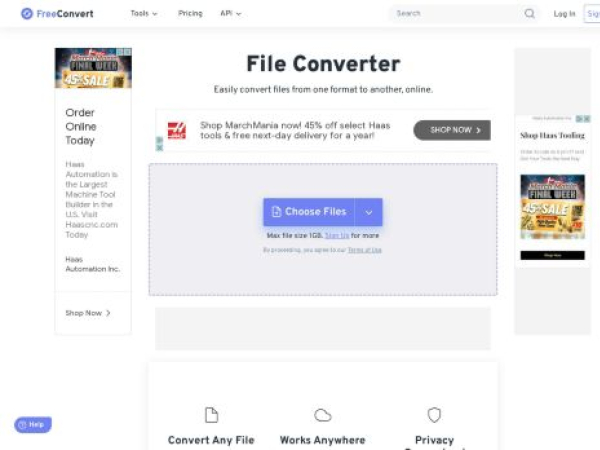600x450 pixels.
Task: Click the Works Anywhere heading
Action: 323,440
